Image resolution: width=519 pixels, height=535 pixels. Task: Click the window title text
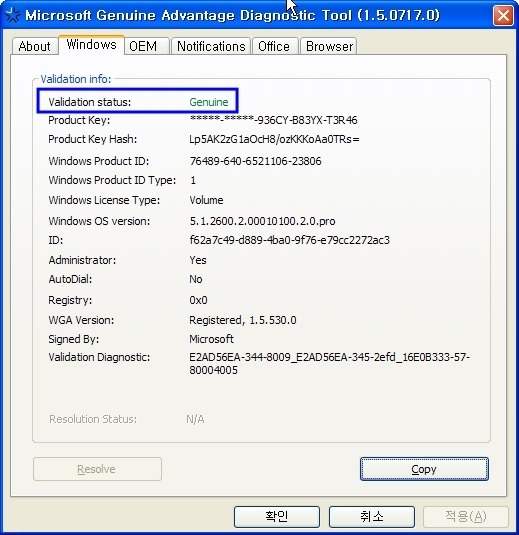tap(232, 15)
